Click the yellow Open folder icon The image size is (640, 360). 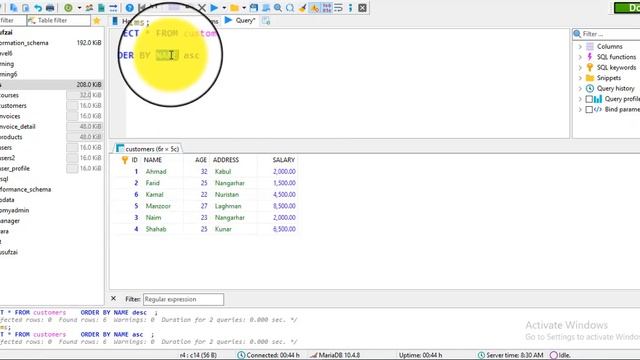[234, 8]
